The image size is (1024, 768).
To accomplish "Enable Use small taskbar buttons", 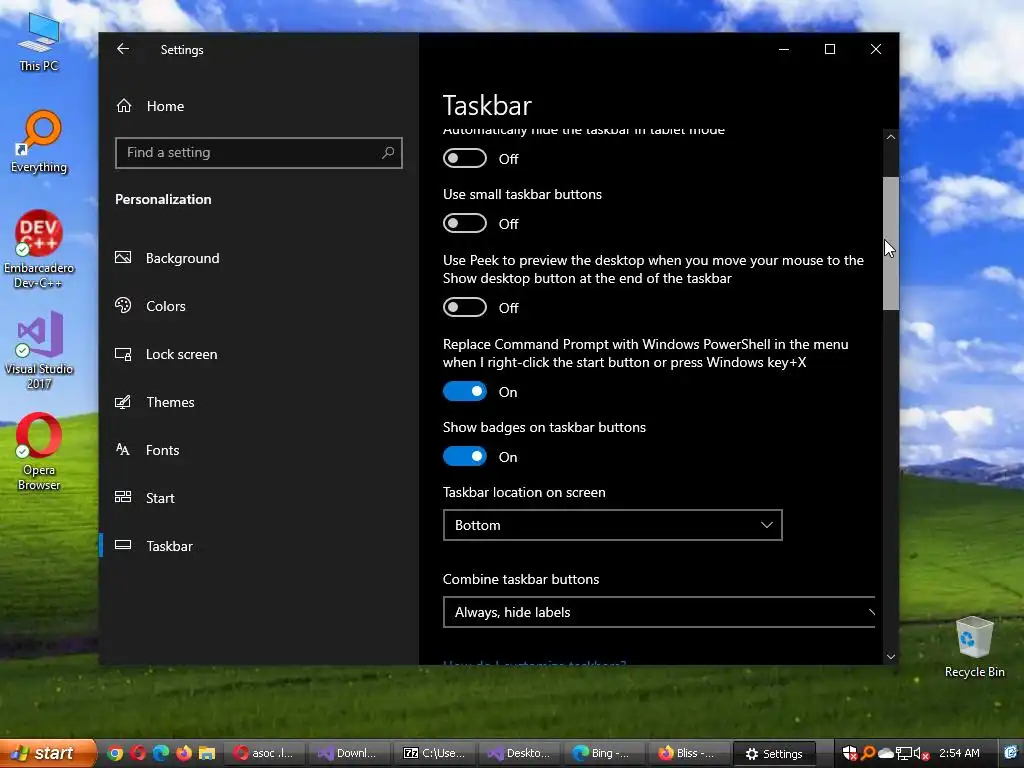I will [x=465, y=223].
